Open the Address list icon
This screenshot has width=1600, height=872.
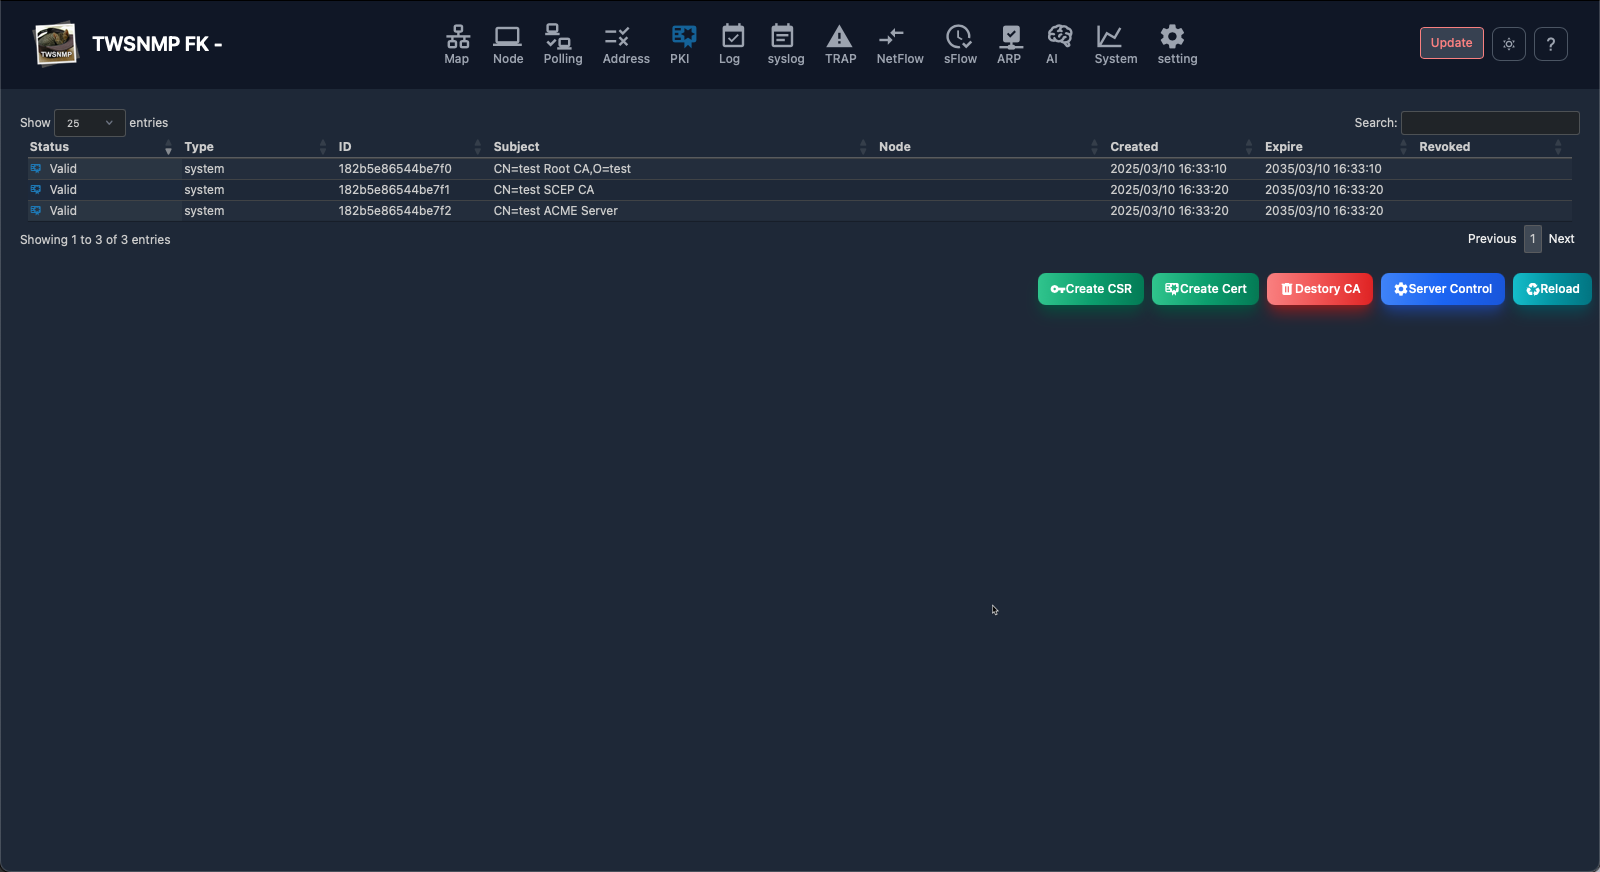coord(617,37)
